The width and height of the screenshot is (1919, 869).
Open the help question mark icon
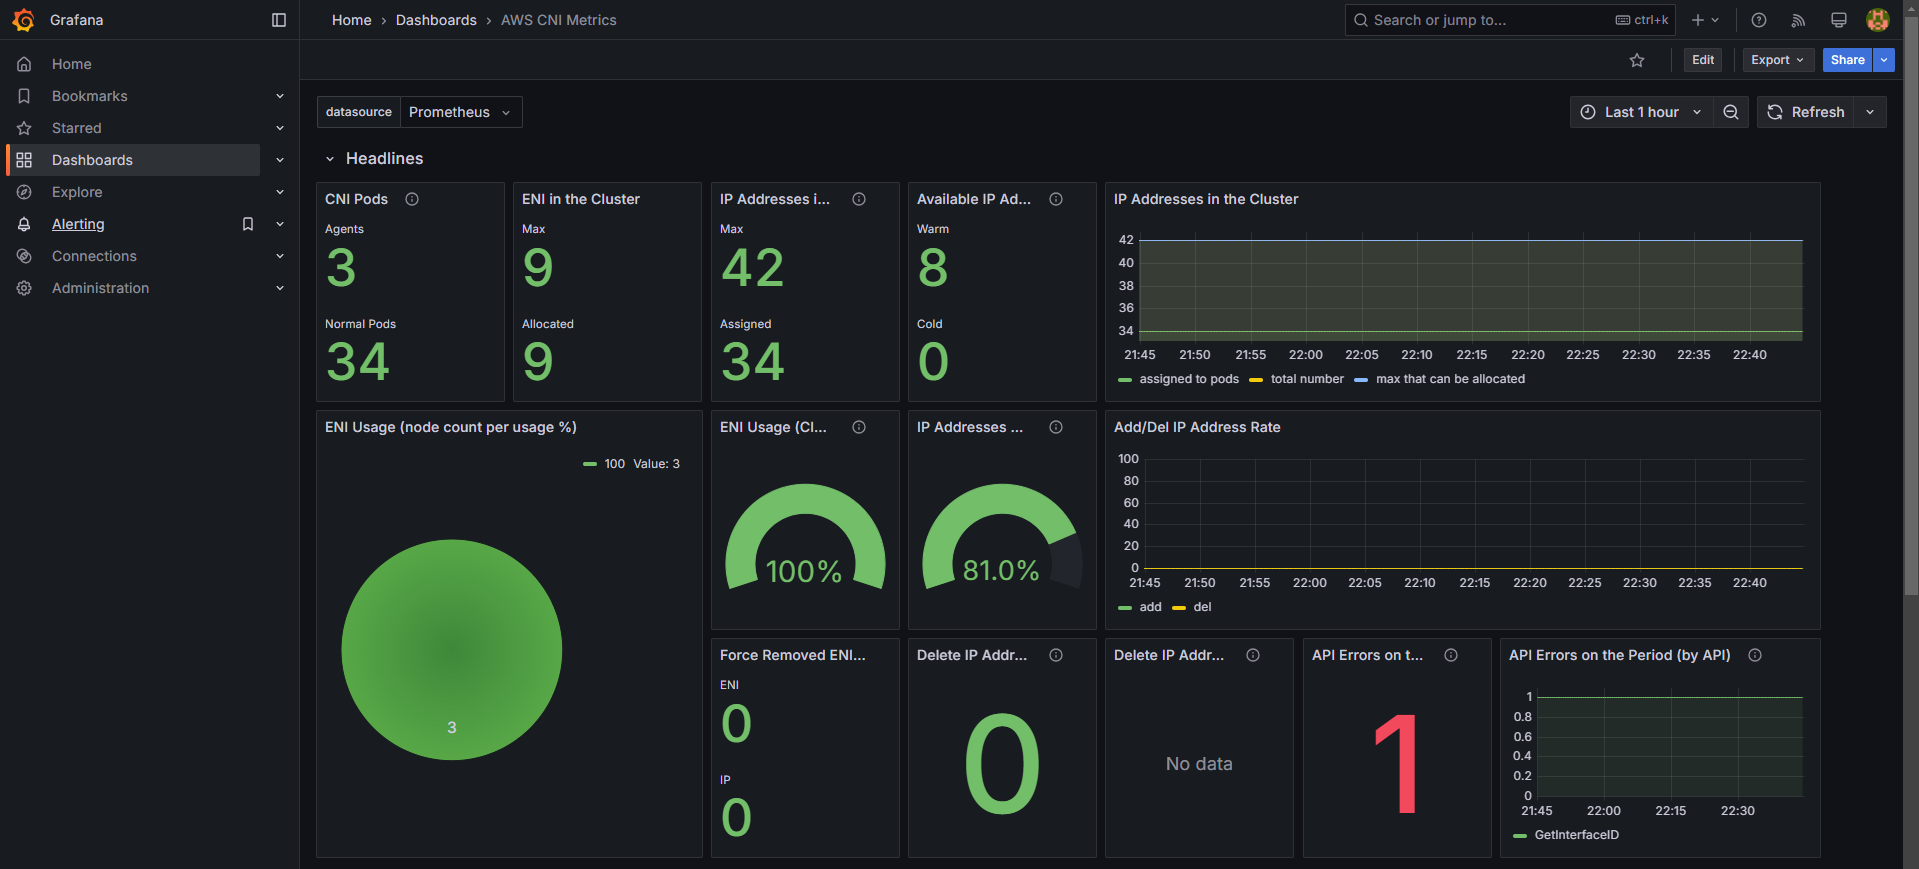pyautogui.click(x=1759, y=20)
